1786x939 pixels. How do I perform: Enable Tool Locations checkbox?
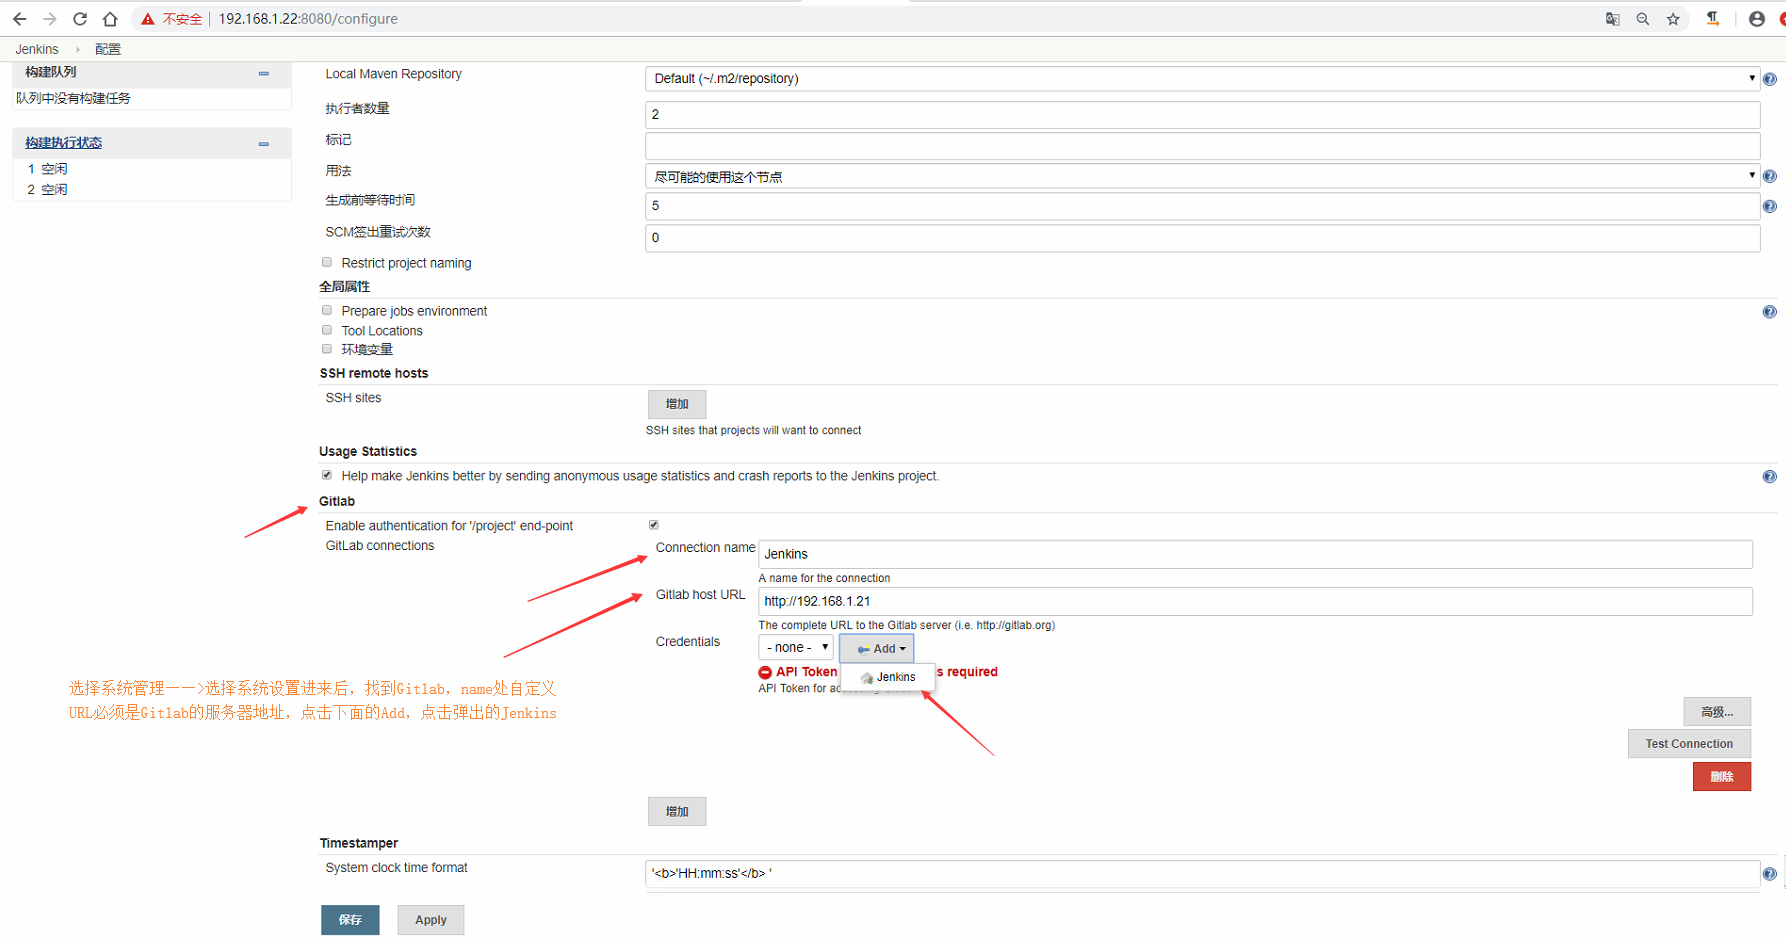click(x=327, y=330)
